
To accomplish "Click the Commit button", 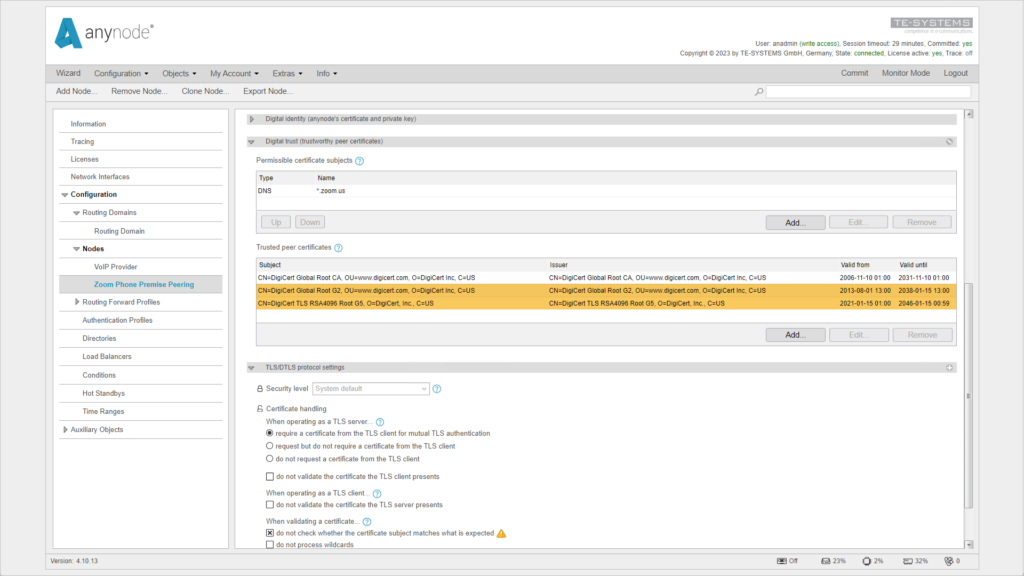I will pos(854,72).
